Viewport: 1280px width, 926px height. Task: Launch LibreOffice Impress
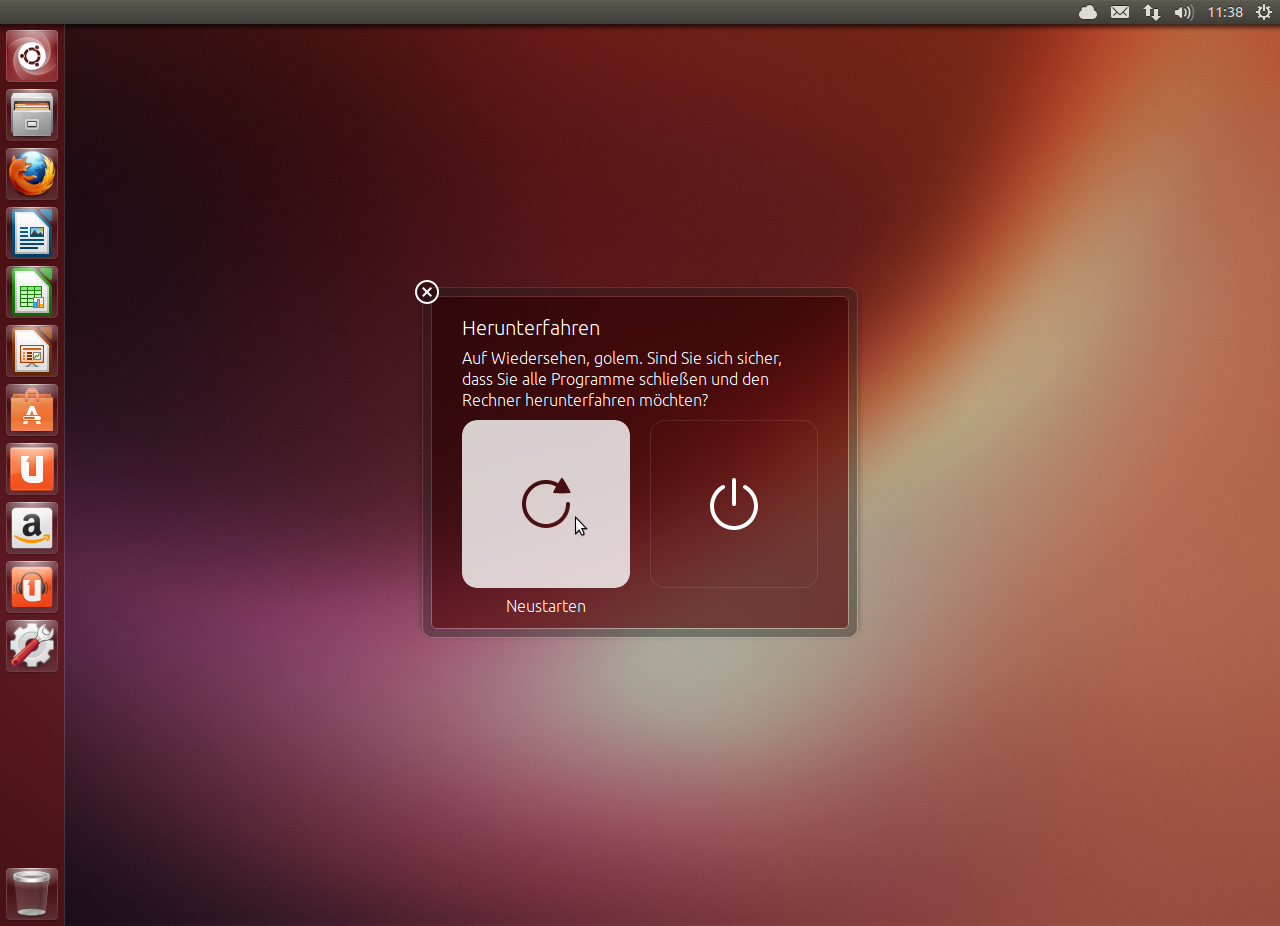tap(32, 351)
